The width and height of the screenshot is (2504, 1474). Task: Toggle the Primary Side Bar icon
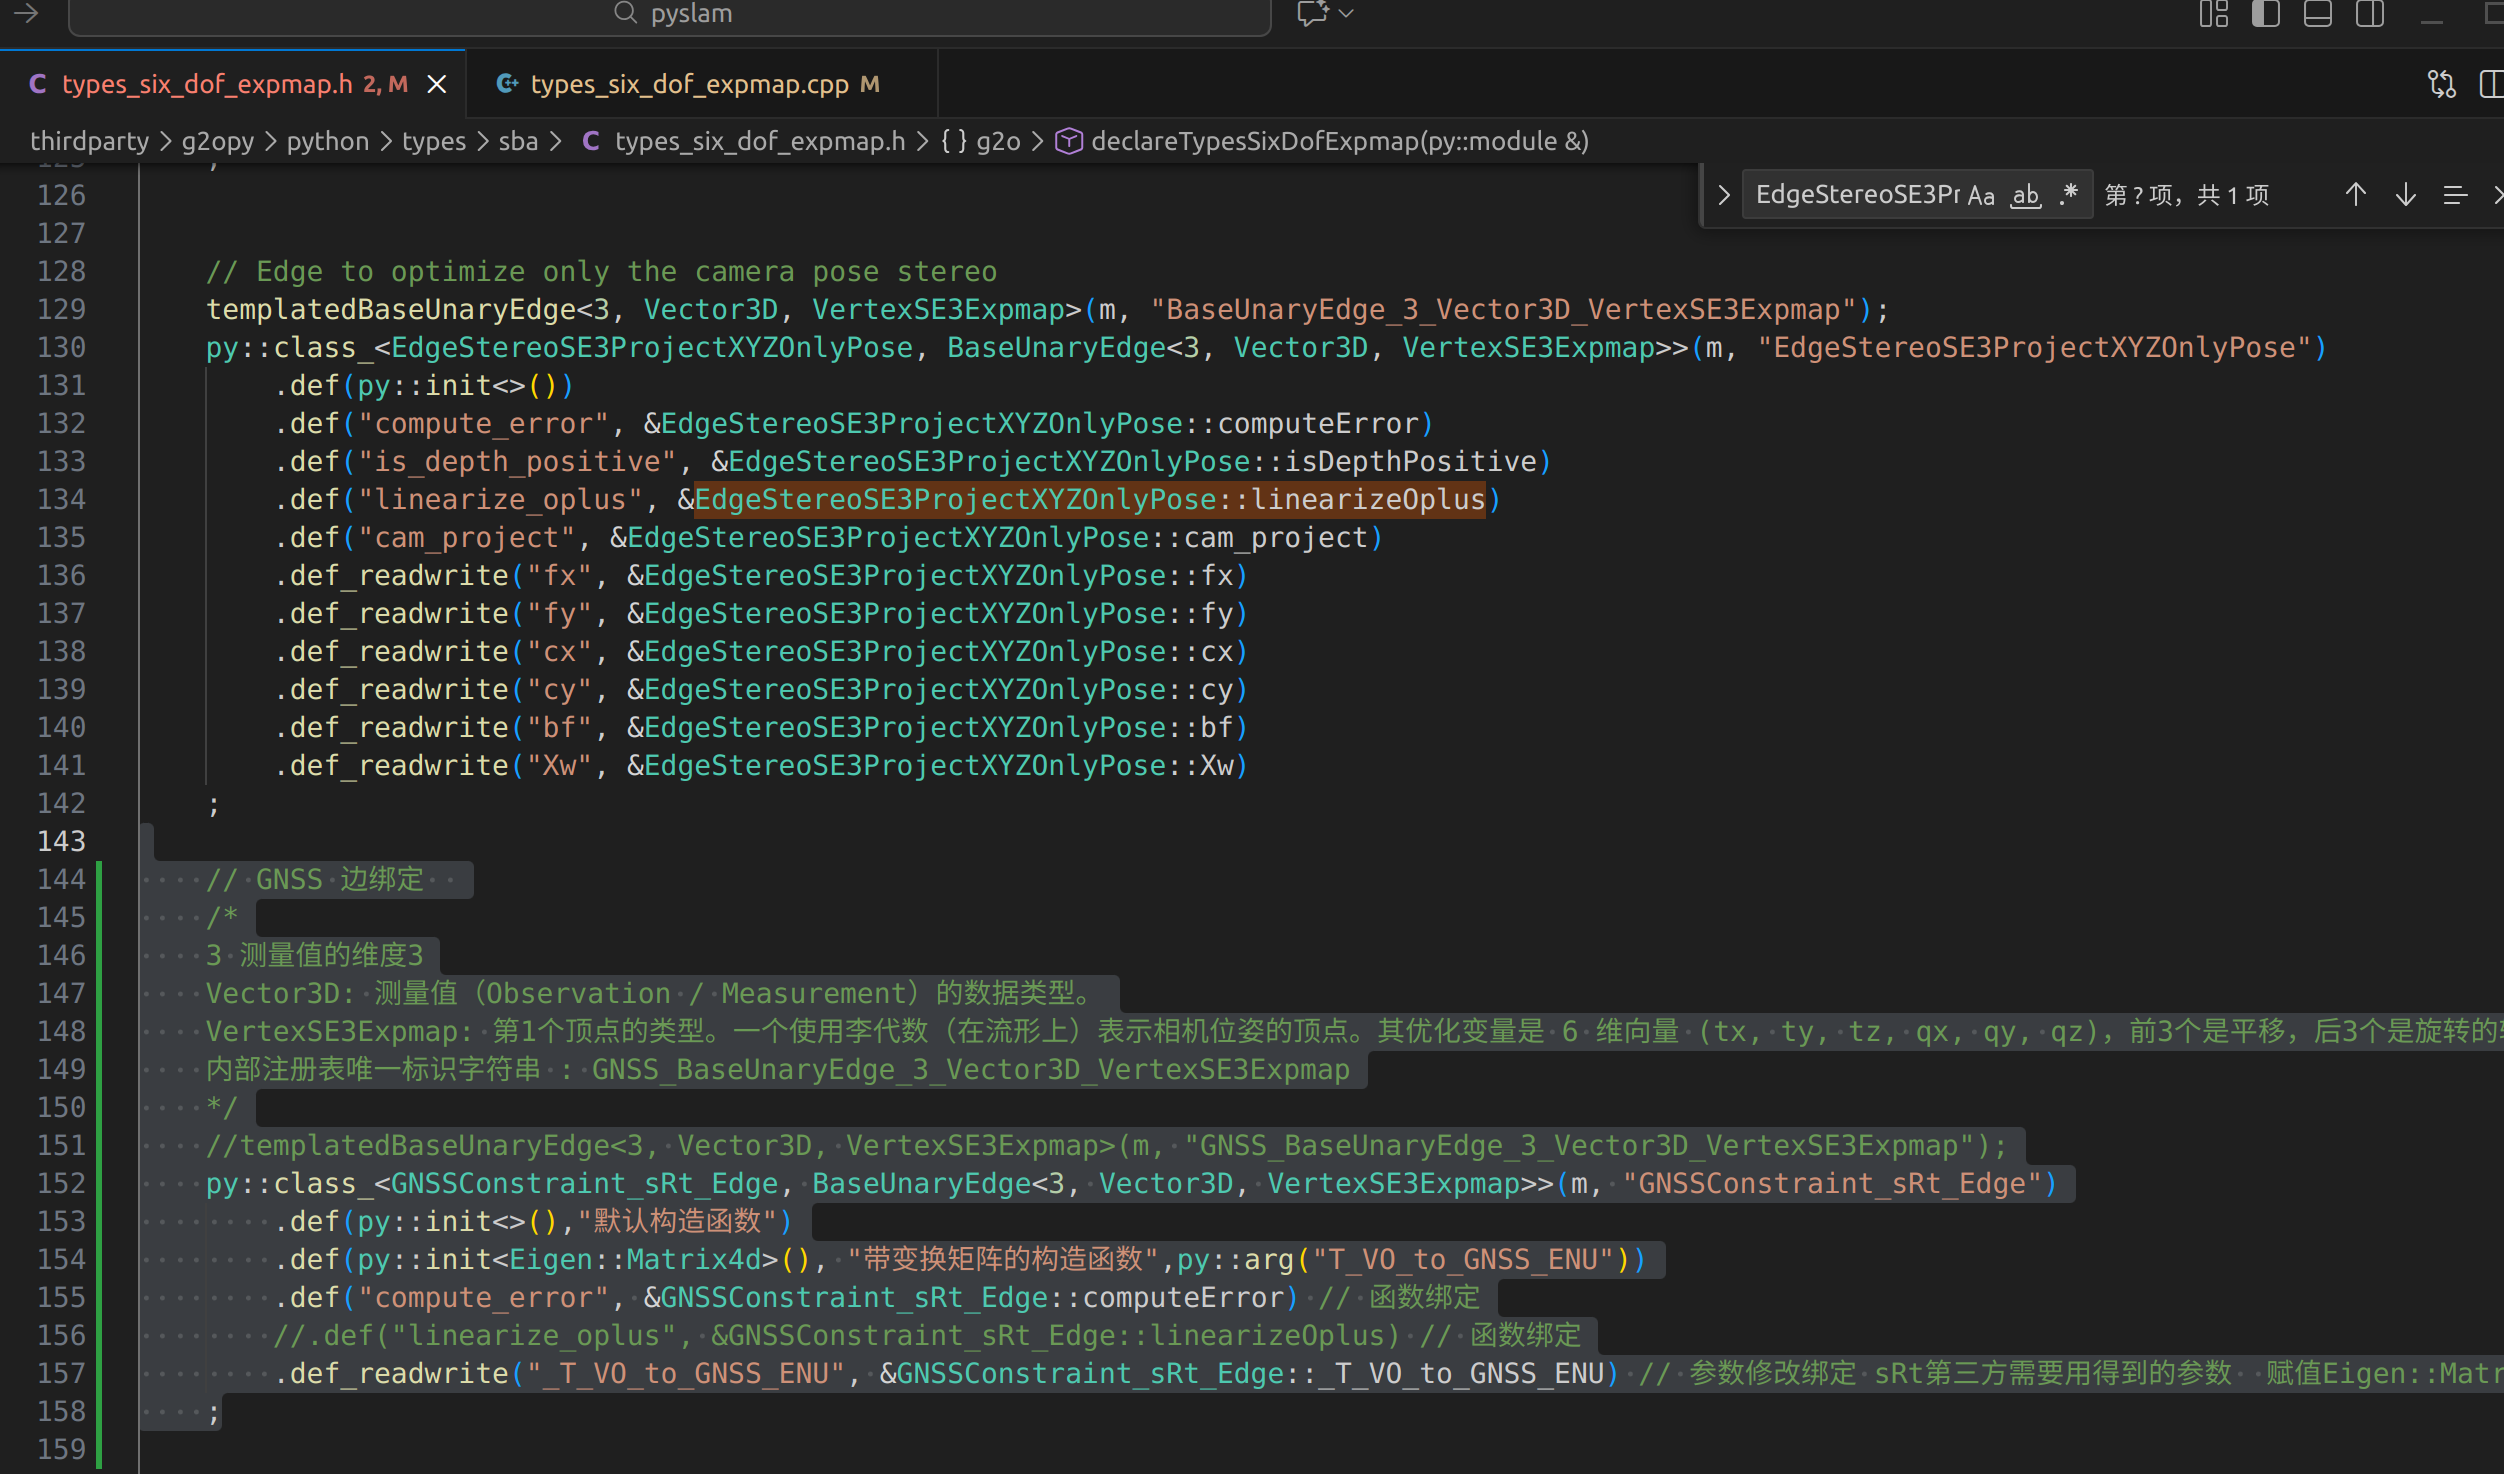click(x=2265, y=14)
